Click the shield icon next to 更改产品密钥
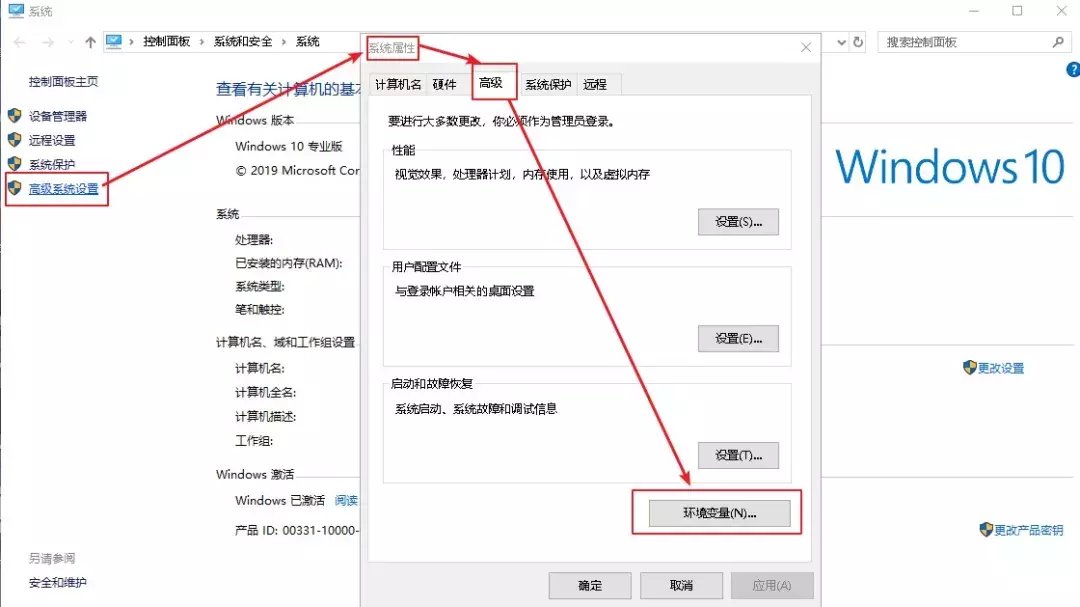The height and width of the screenshot is (607, 1080). coord(986,529)
